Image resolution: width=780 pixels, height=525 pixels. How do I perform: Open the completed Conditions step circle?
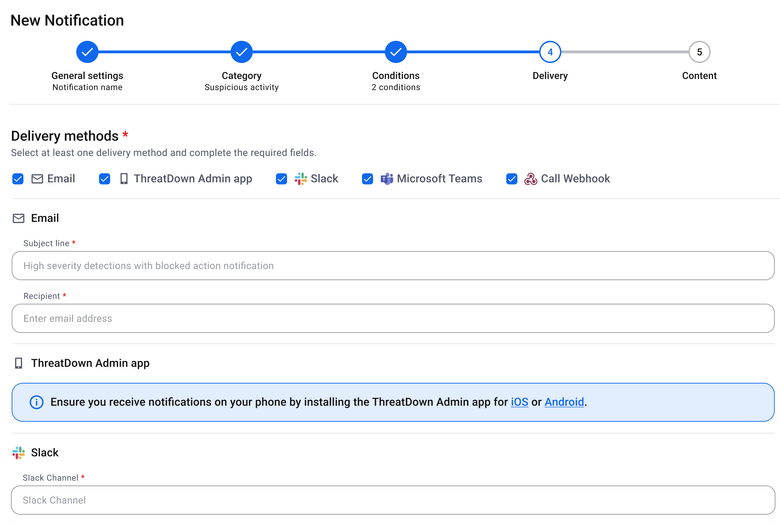tap(395, 52)
